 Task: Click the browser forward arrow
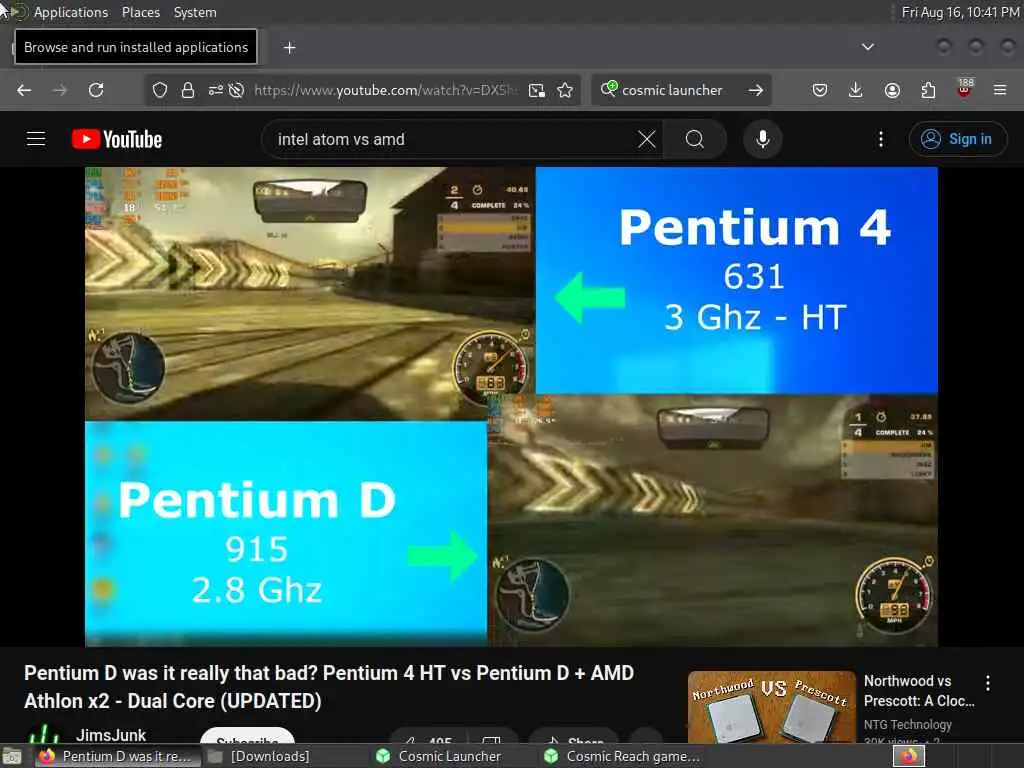tap(60, 90)
